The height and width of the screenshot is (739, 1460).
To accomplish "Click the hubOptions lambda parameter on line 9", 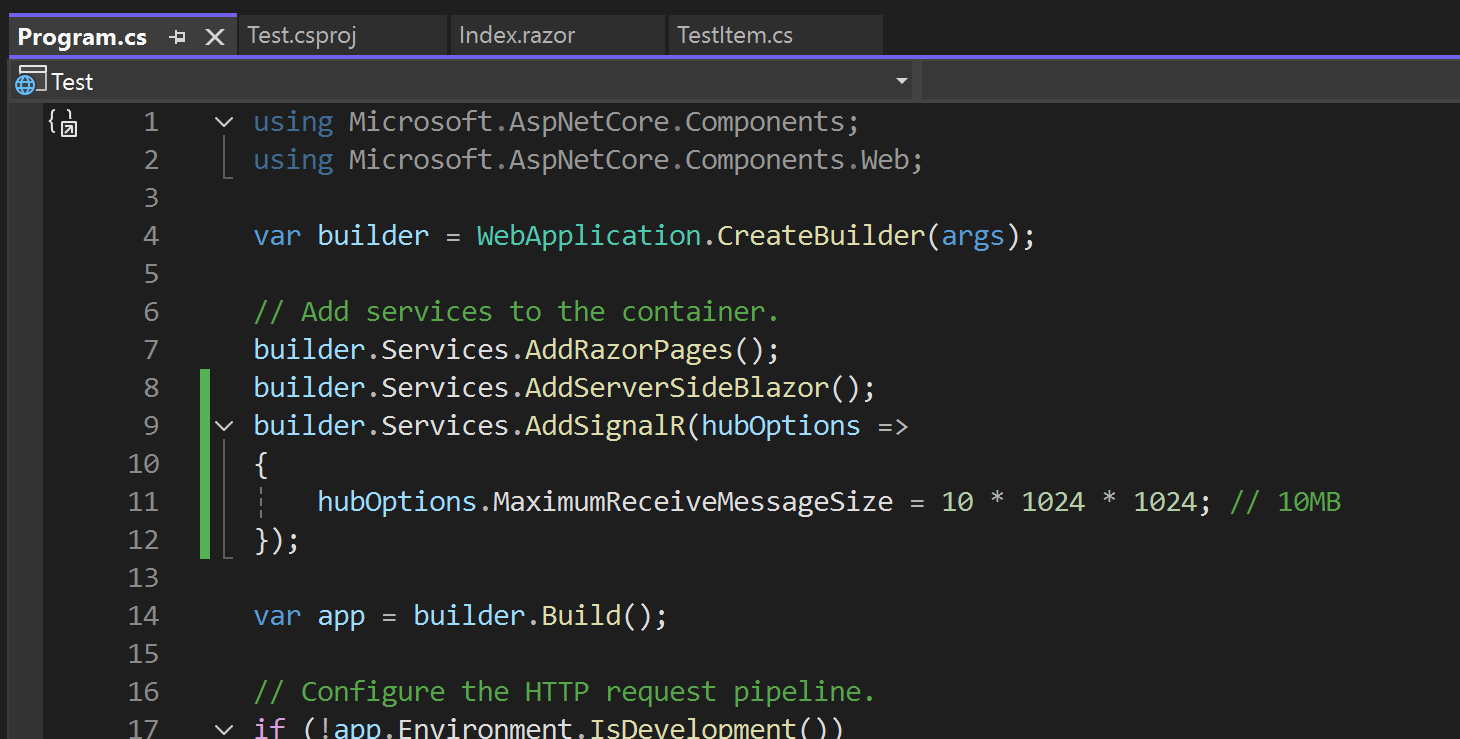I will [781, 426].
